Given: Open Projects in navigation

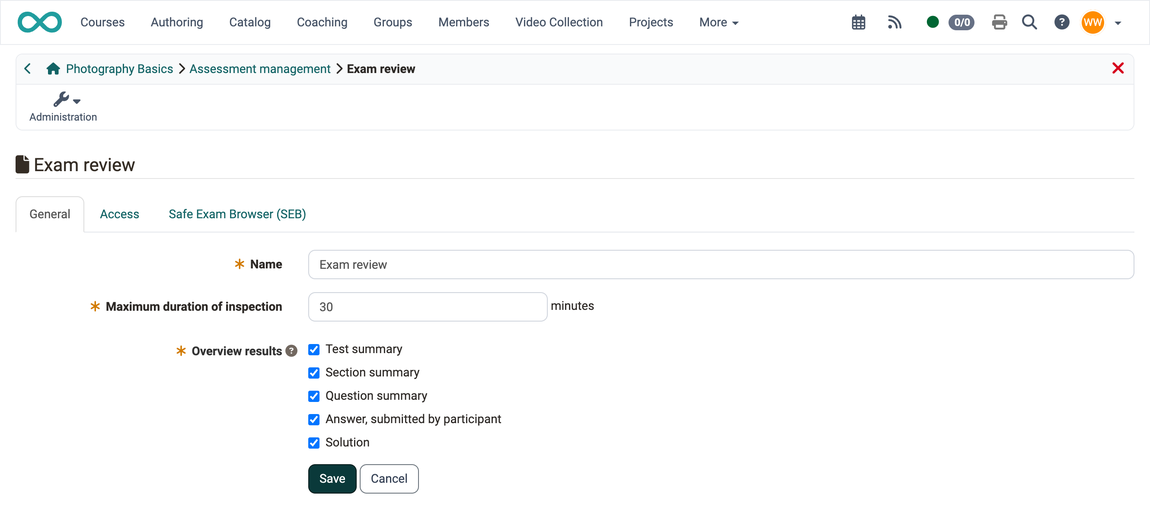Looking at the screenshot, I should click(x=651, y=22).
